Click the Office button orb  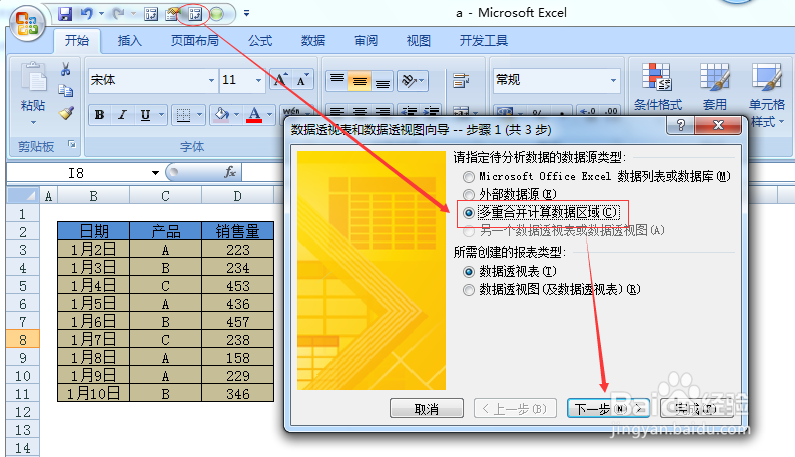coord(27,23)
